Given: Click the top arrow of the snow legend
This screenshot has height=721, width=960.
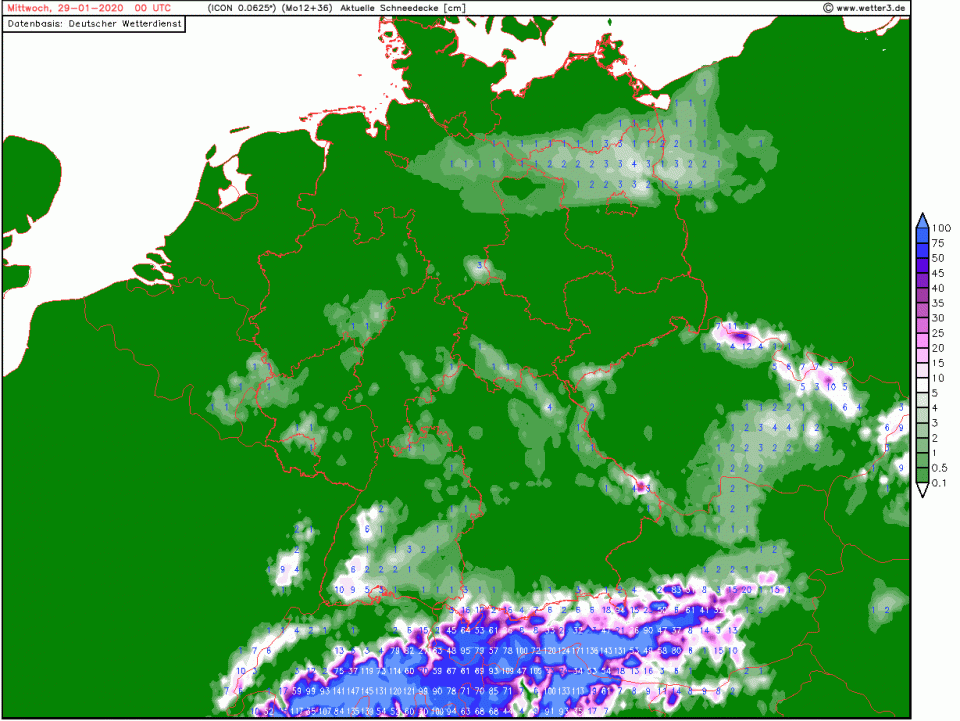Looking at the screenshot, I should pos(922,220).
